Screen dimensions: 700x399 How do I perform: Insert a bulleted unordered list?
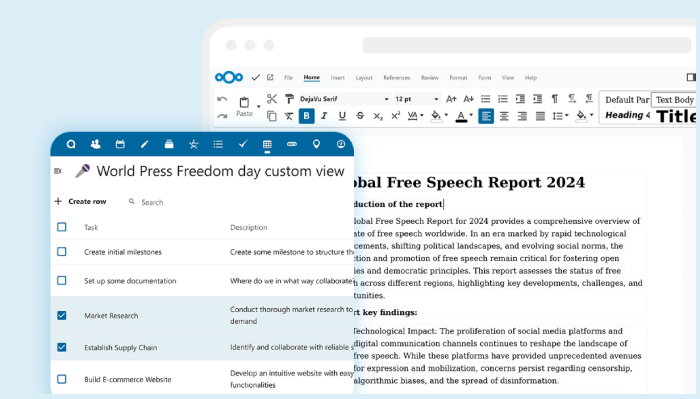click(485, 99)
